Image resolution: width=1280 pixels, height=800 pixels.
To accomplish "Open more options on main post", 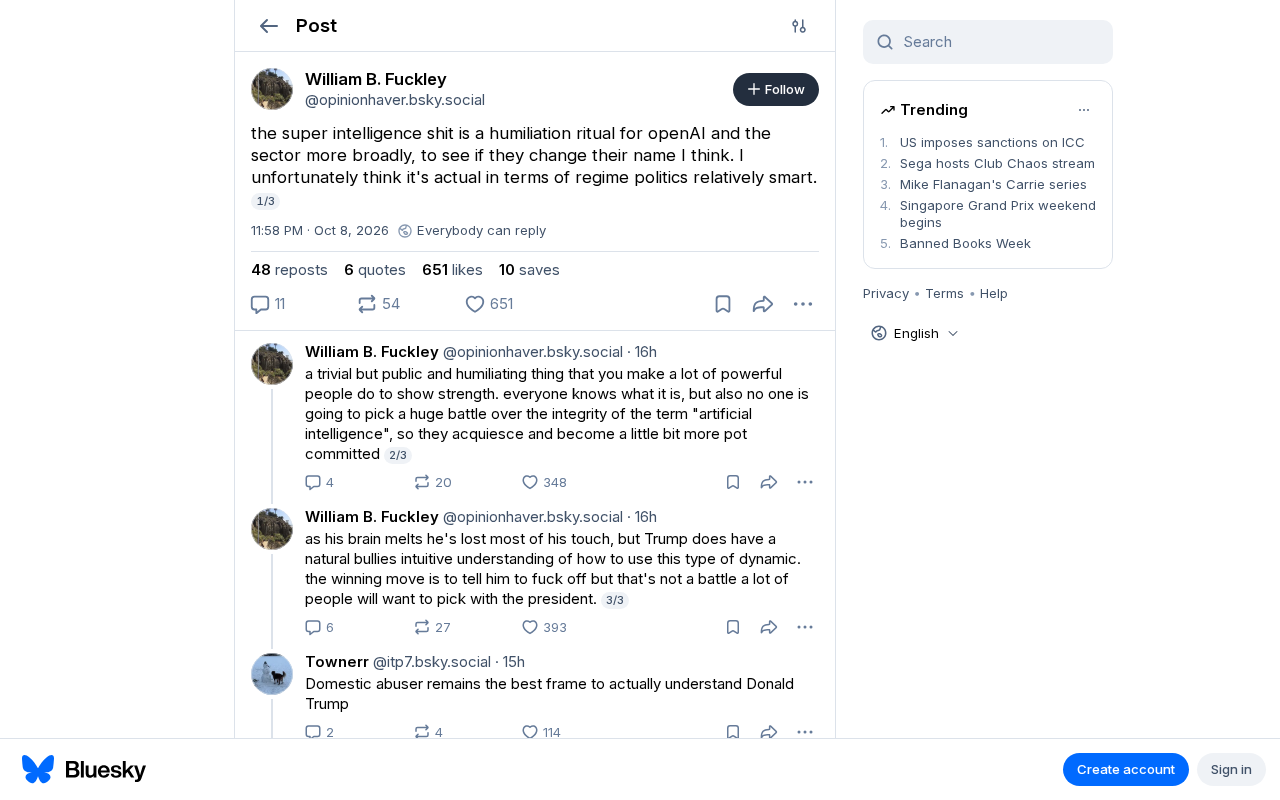I will click(x=803, y=304).
